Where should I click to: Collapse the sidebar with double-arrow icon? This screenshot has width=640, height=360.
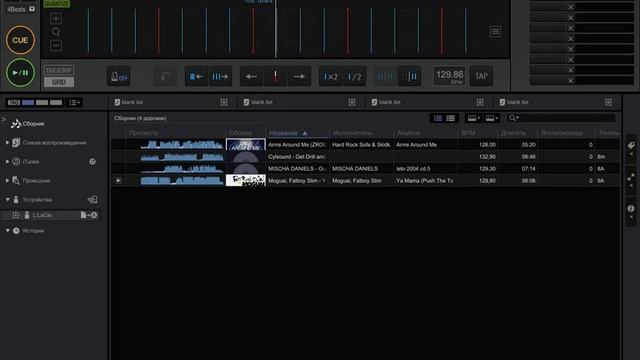pyautogui.click(x=4, y=120)
